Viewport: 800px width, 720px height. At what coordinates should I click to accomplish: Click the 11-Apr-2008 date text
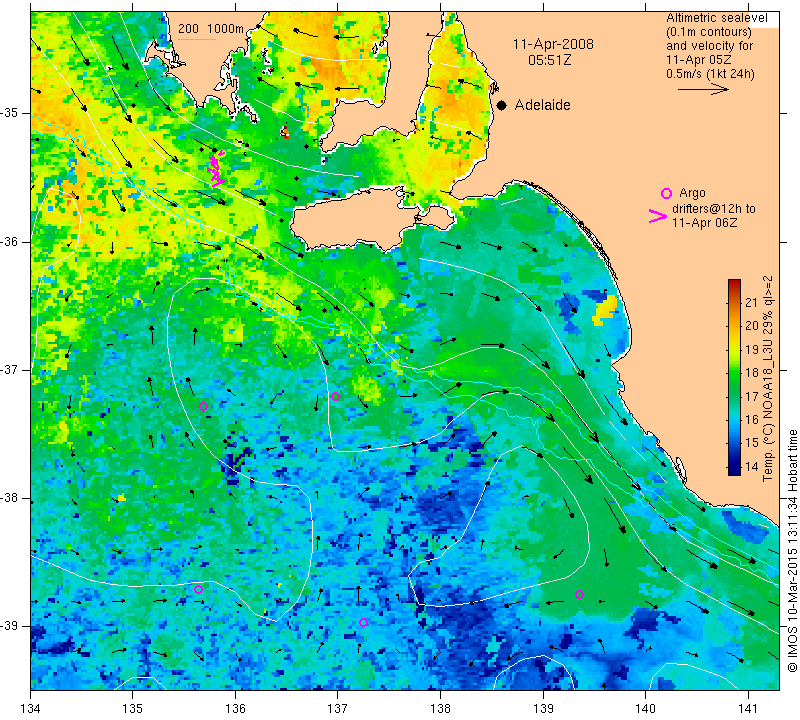[x=553, y=44]
